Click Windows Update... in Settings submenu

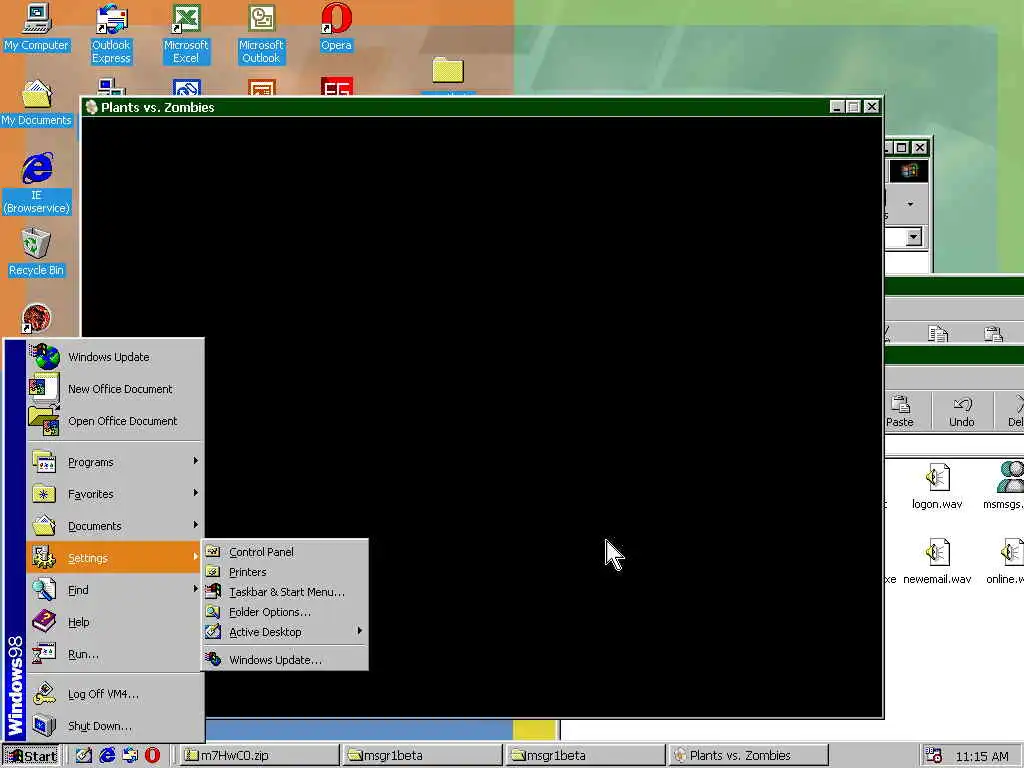coord(285,660)
